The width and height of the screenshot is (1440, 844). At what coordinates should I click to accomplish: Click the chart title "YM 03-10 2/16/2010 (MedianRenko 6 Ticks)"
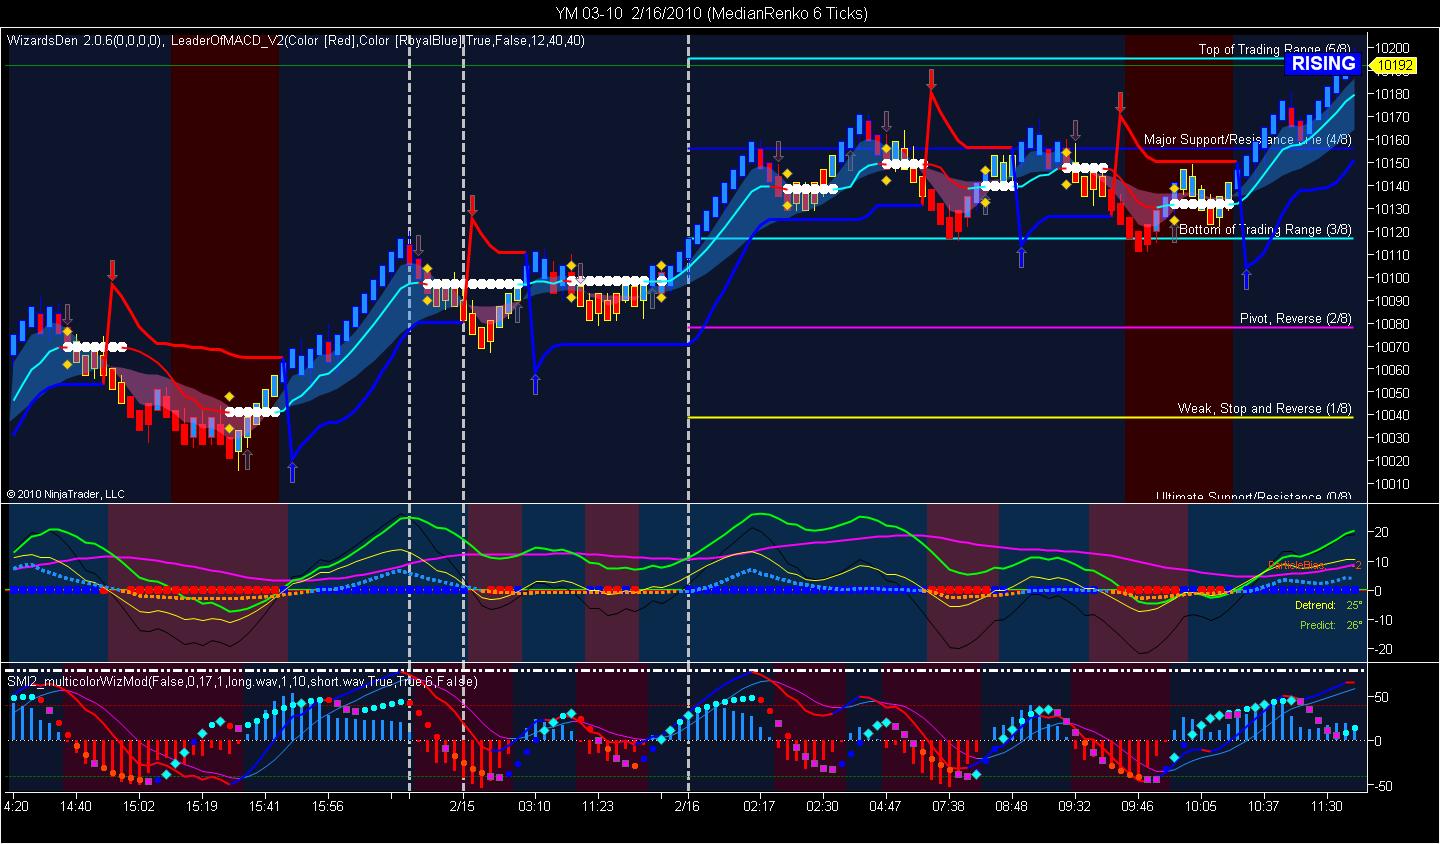712,13
